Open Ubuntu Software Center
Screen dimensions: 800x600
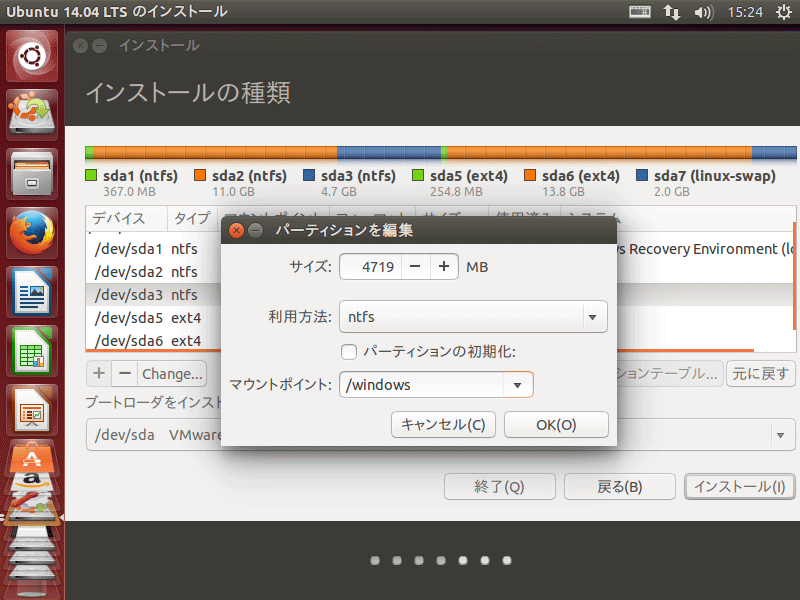[x=32, y=457]
